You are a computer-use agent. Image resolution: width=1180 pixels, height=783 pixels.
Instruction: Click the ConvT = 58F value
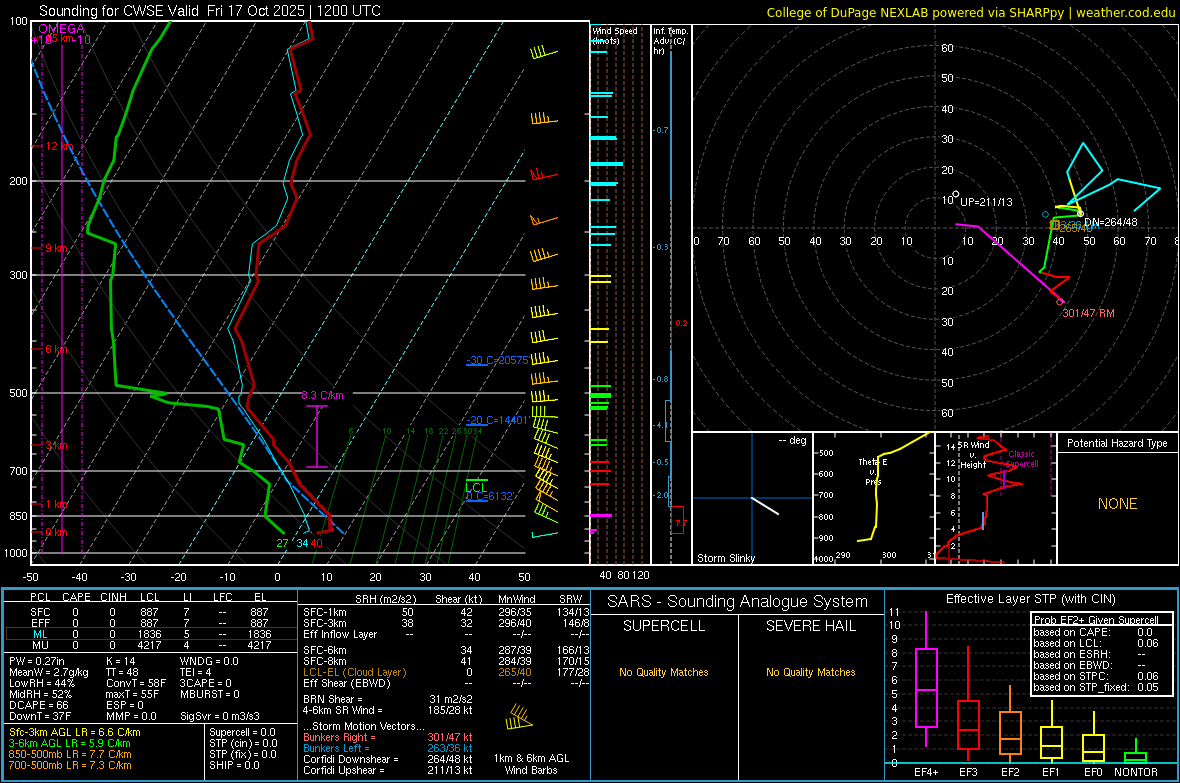tap(135, 683)
